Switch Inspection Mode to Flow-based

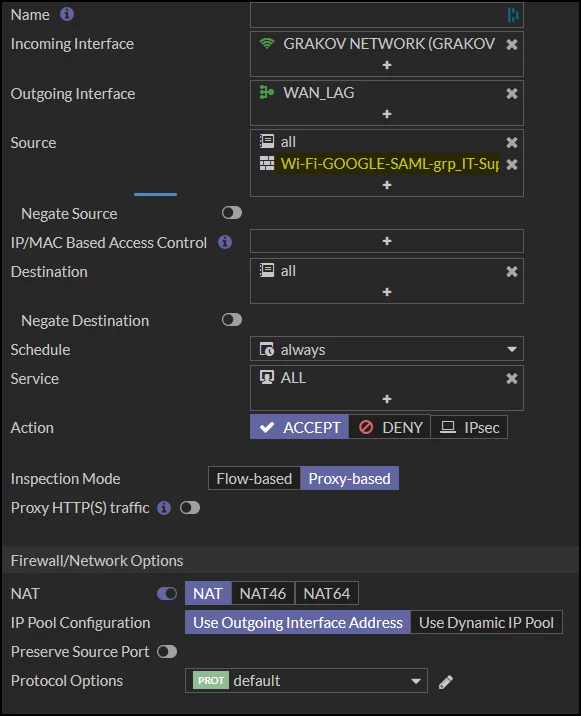(x=254, y=478)
